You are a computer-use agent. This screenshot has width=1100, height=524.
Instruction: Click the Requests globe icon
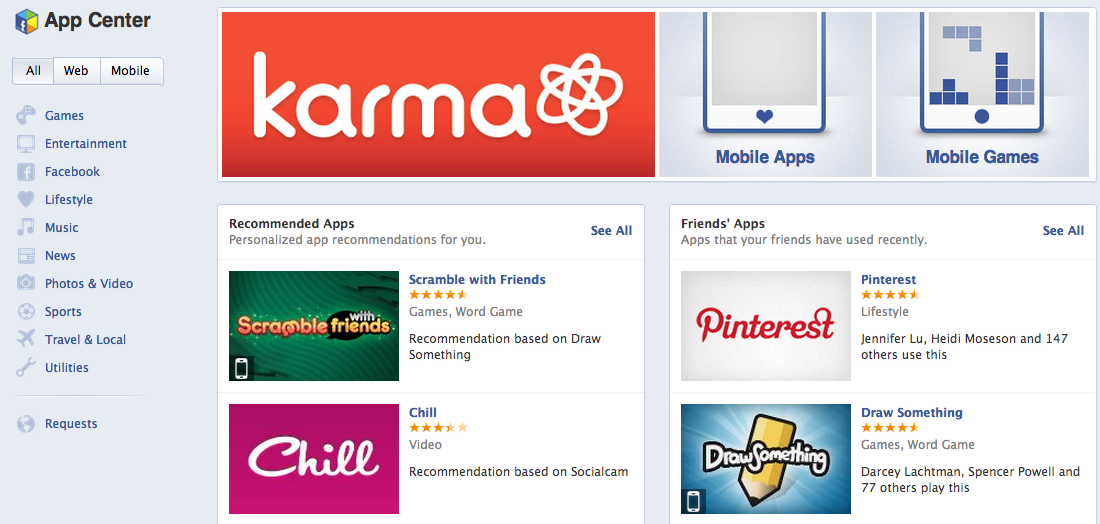[26, 424]
